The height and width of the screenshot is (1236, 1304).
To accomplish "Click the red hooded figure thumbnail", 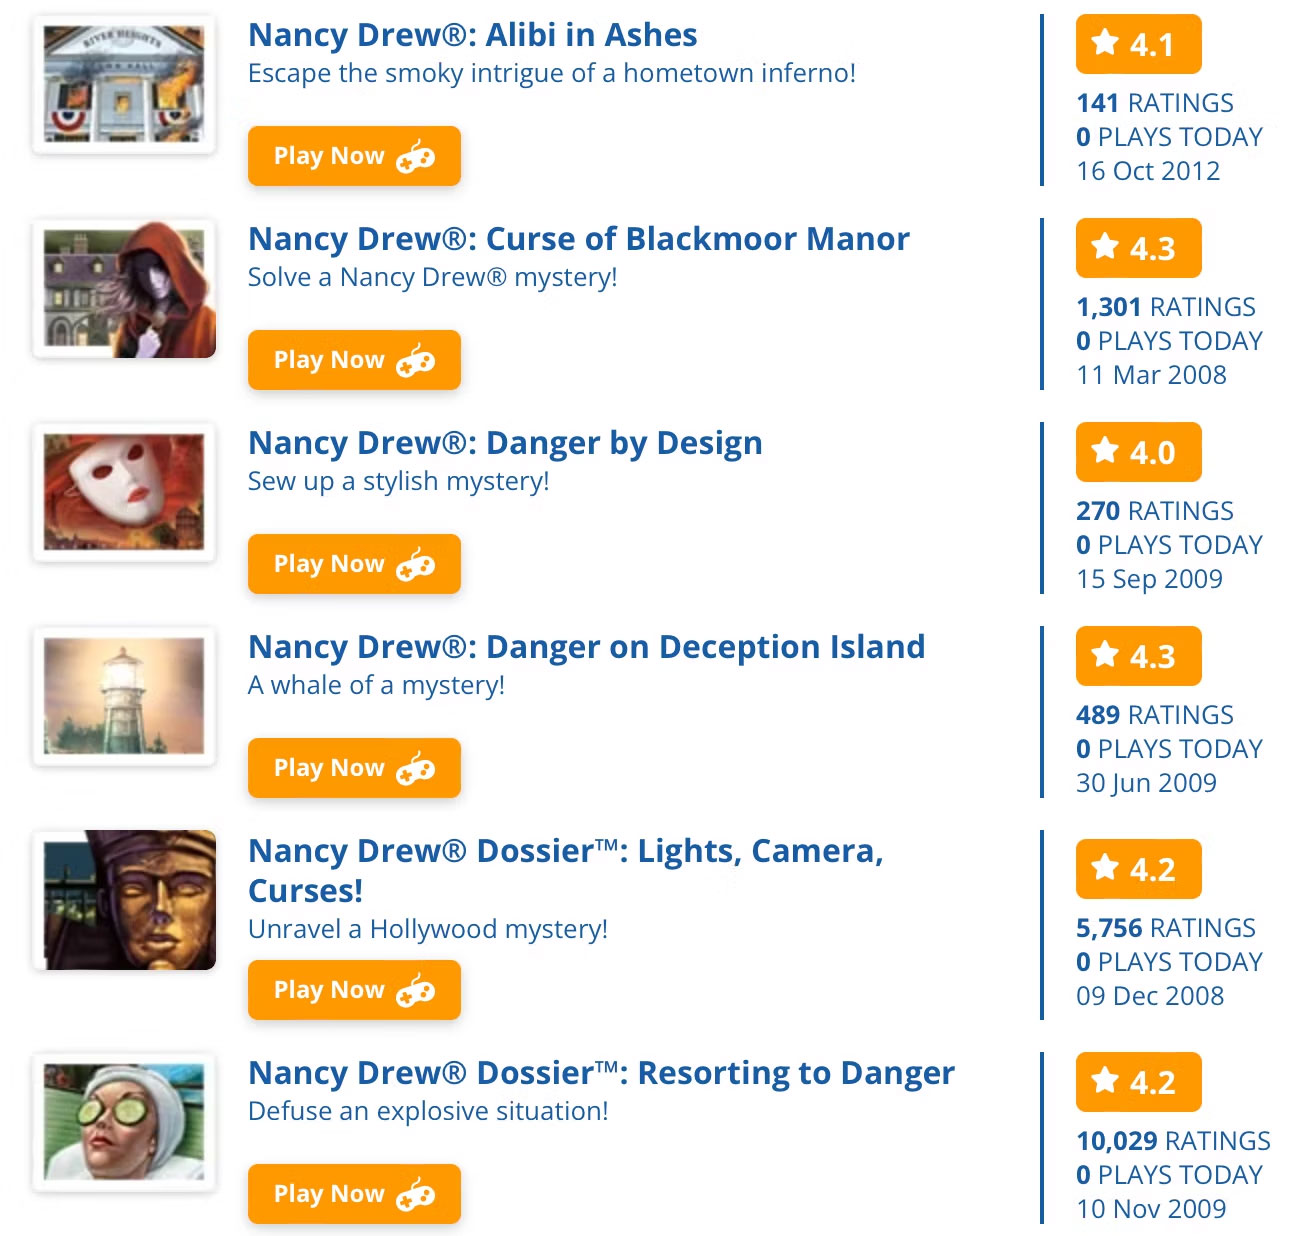I will coord(124,289).
